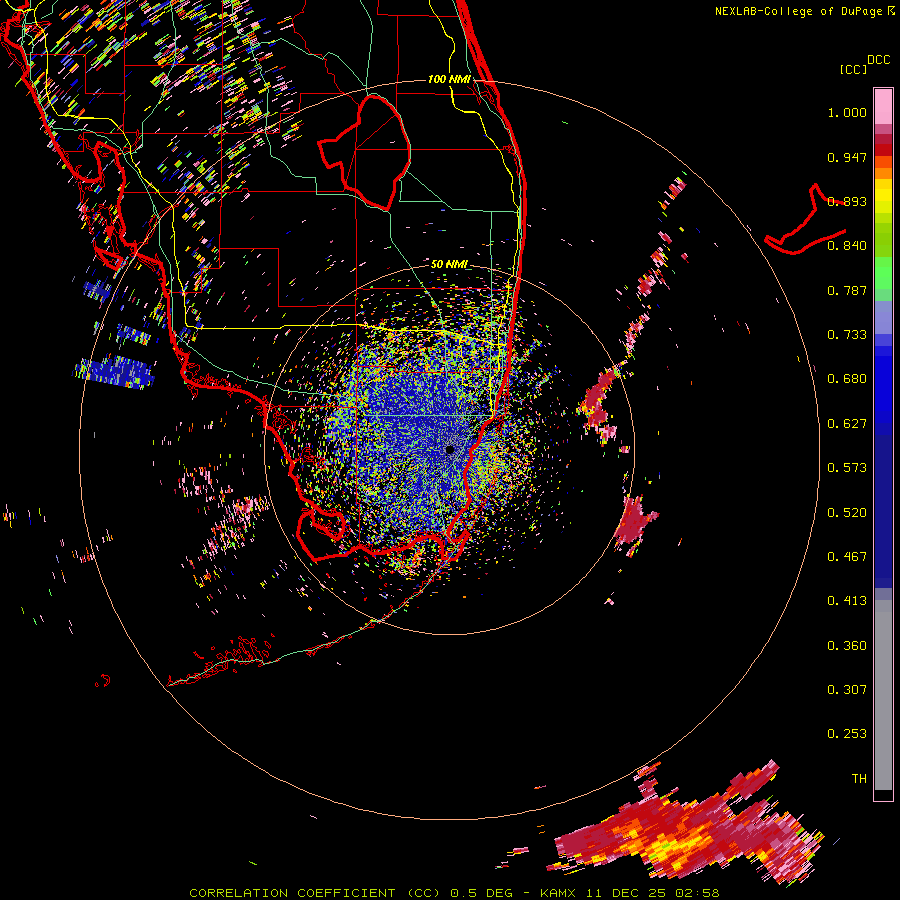The image size is (900, 900).
Task: Select the 0.947 scale value
Action: [x=847, y=157]
